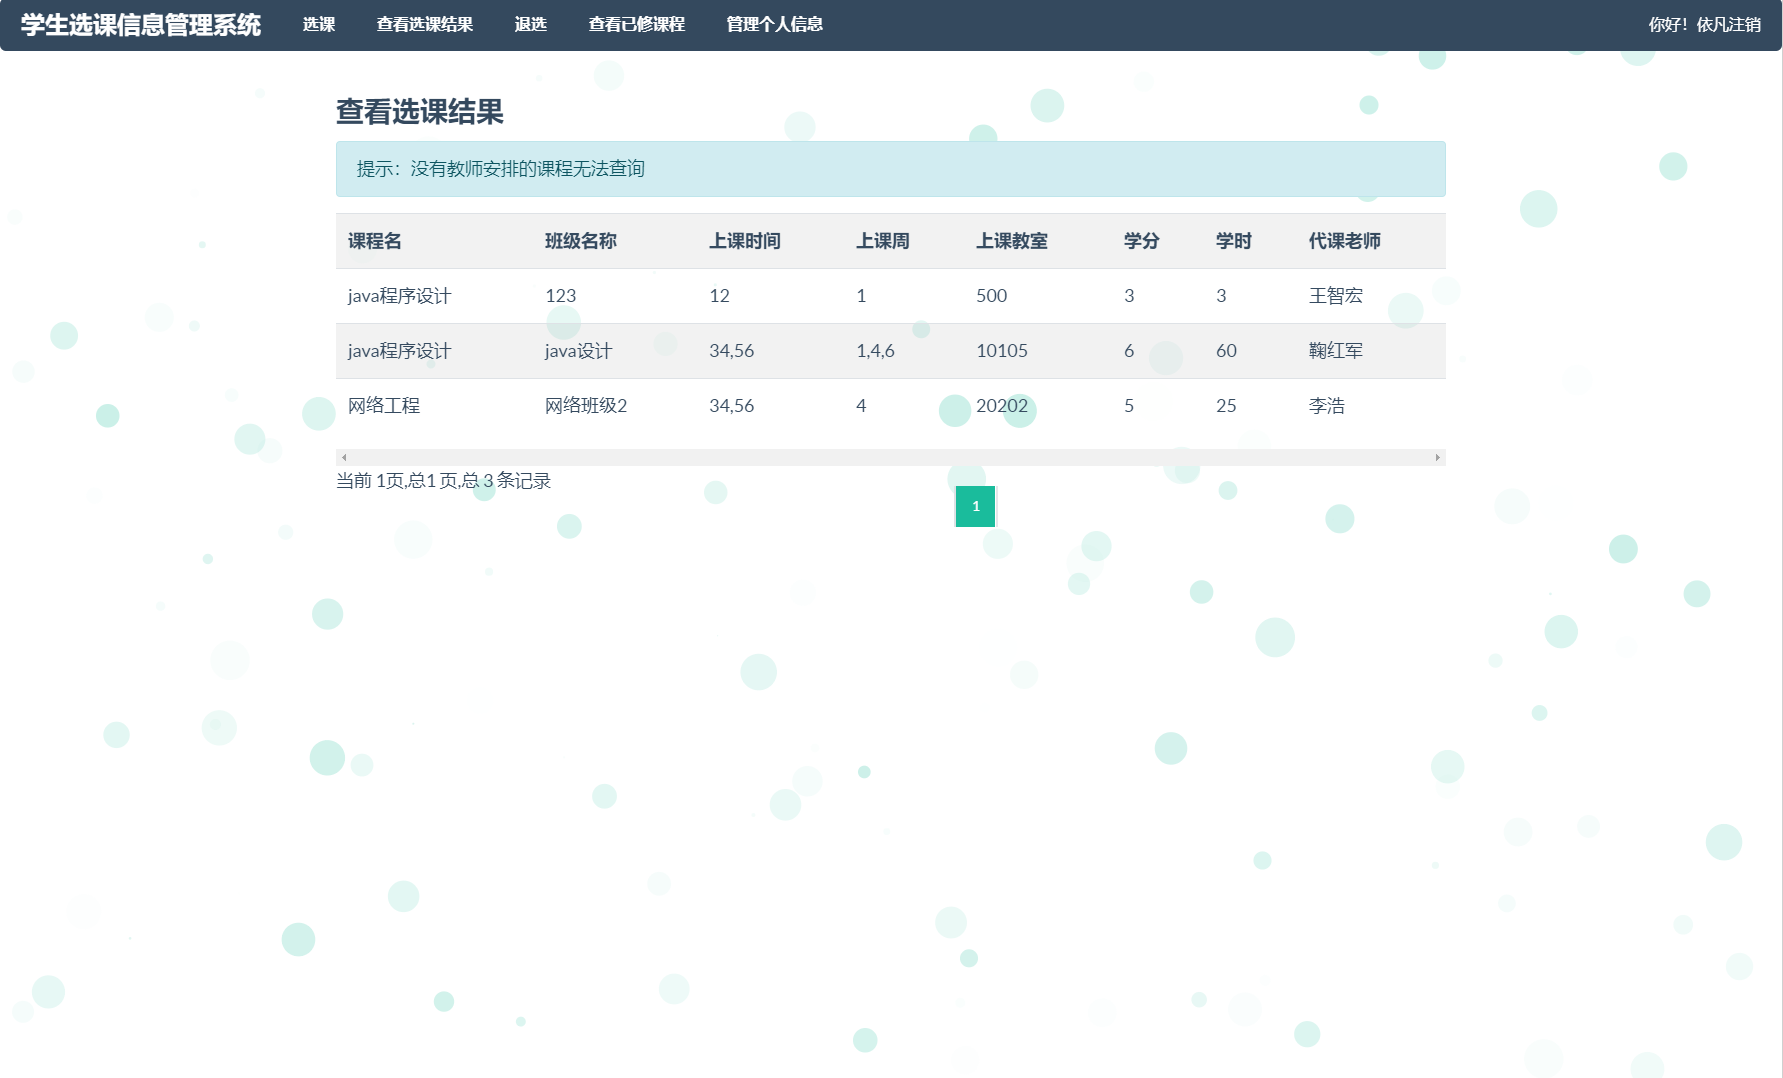Select page 1 in pagination
Image resolution: width=1783 pixels, height=1078 pixels.
(975, 507)
